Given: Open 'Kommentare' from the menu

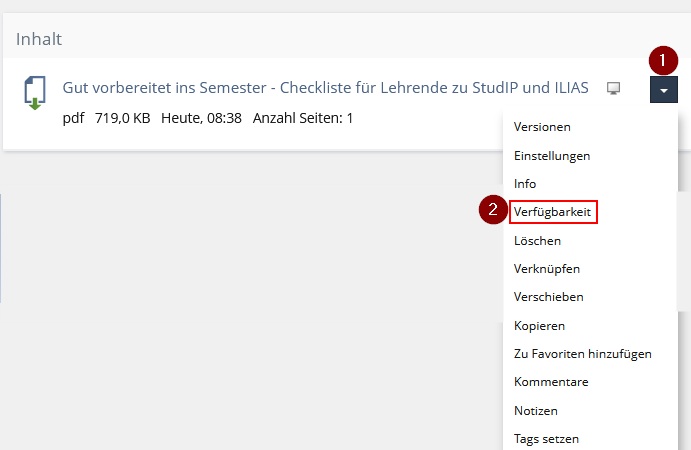Looking at the screenshot, I should (550, 382).
